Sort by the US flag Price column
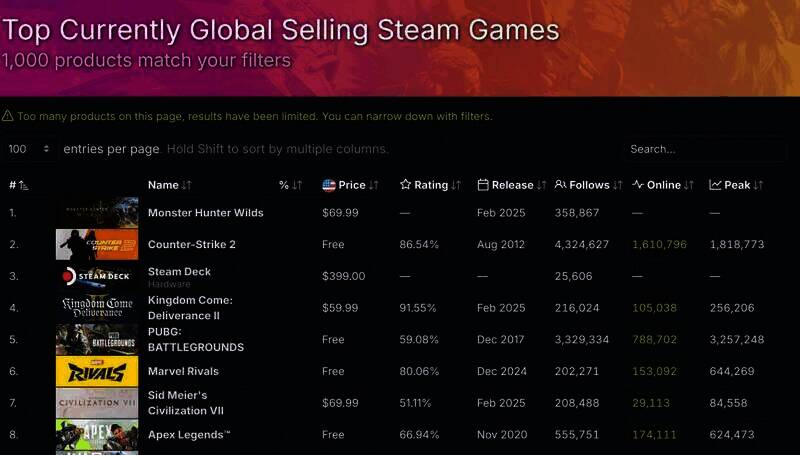 click(350, 185)
